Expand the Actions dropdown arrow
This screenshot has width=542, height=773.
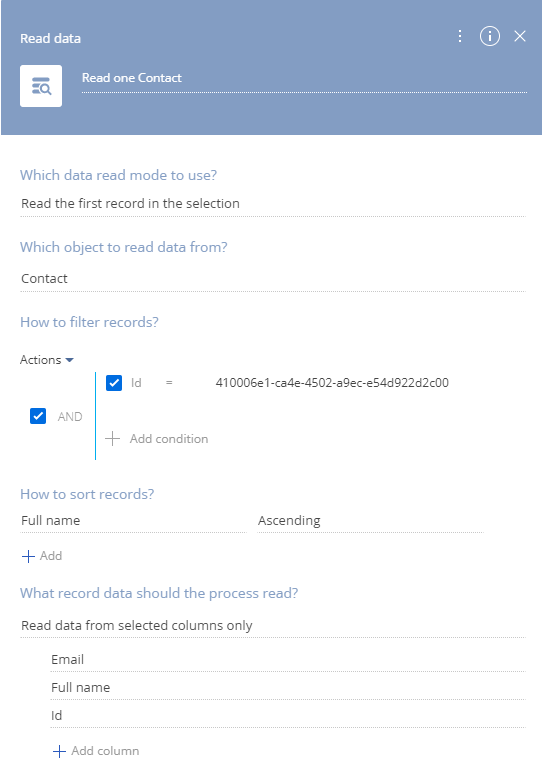point(70,360)
